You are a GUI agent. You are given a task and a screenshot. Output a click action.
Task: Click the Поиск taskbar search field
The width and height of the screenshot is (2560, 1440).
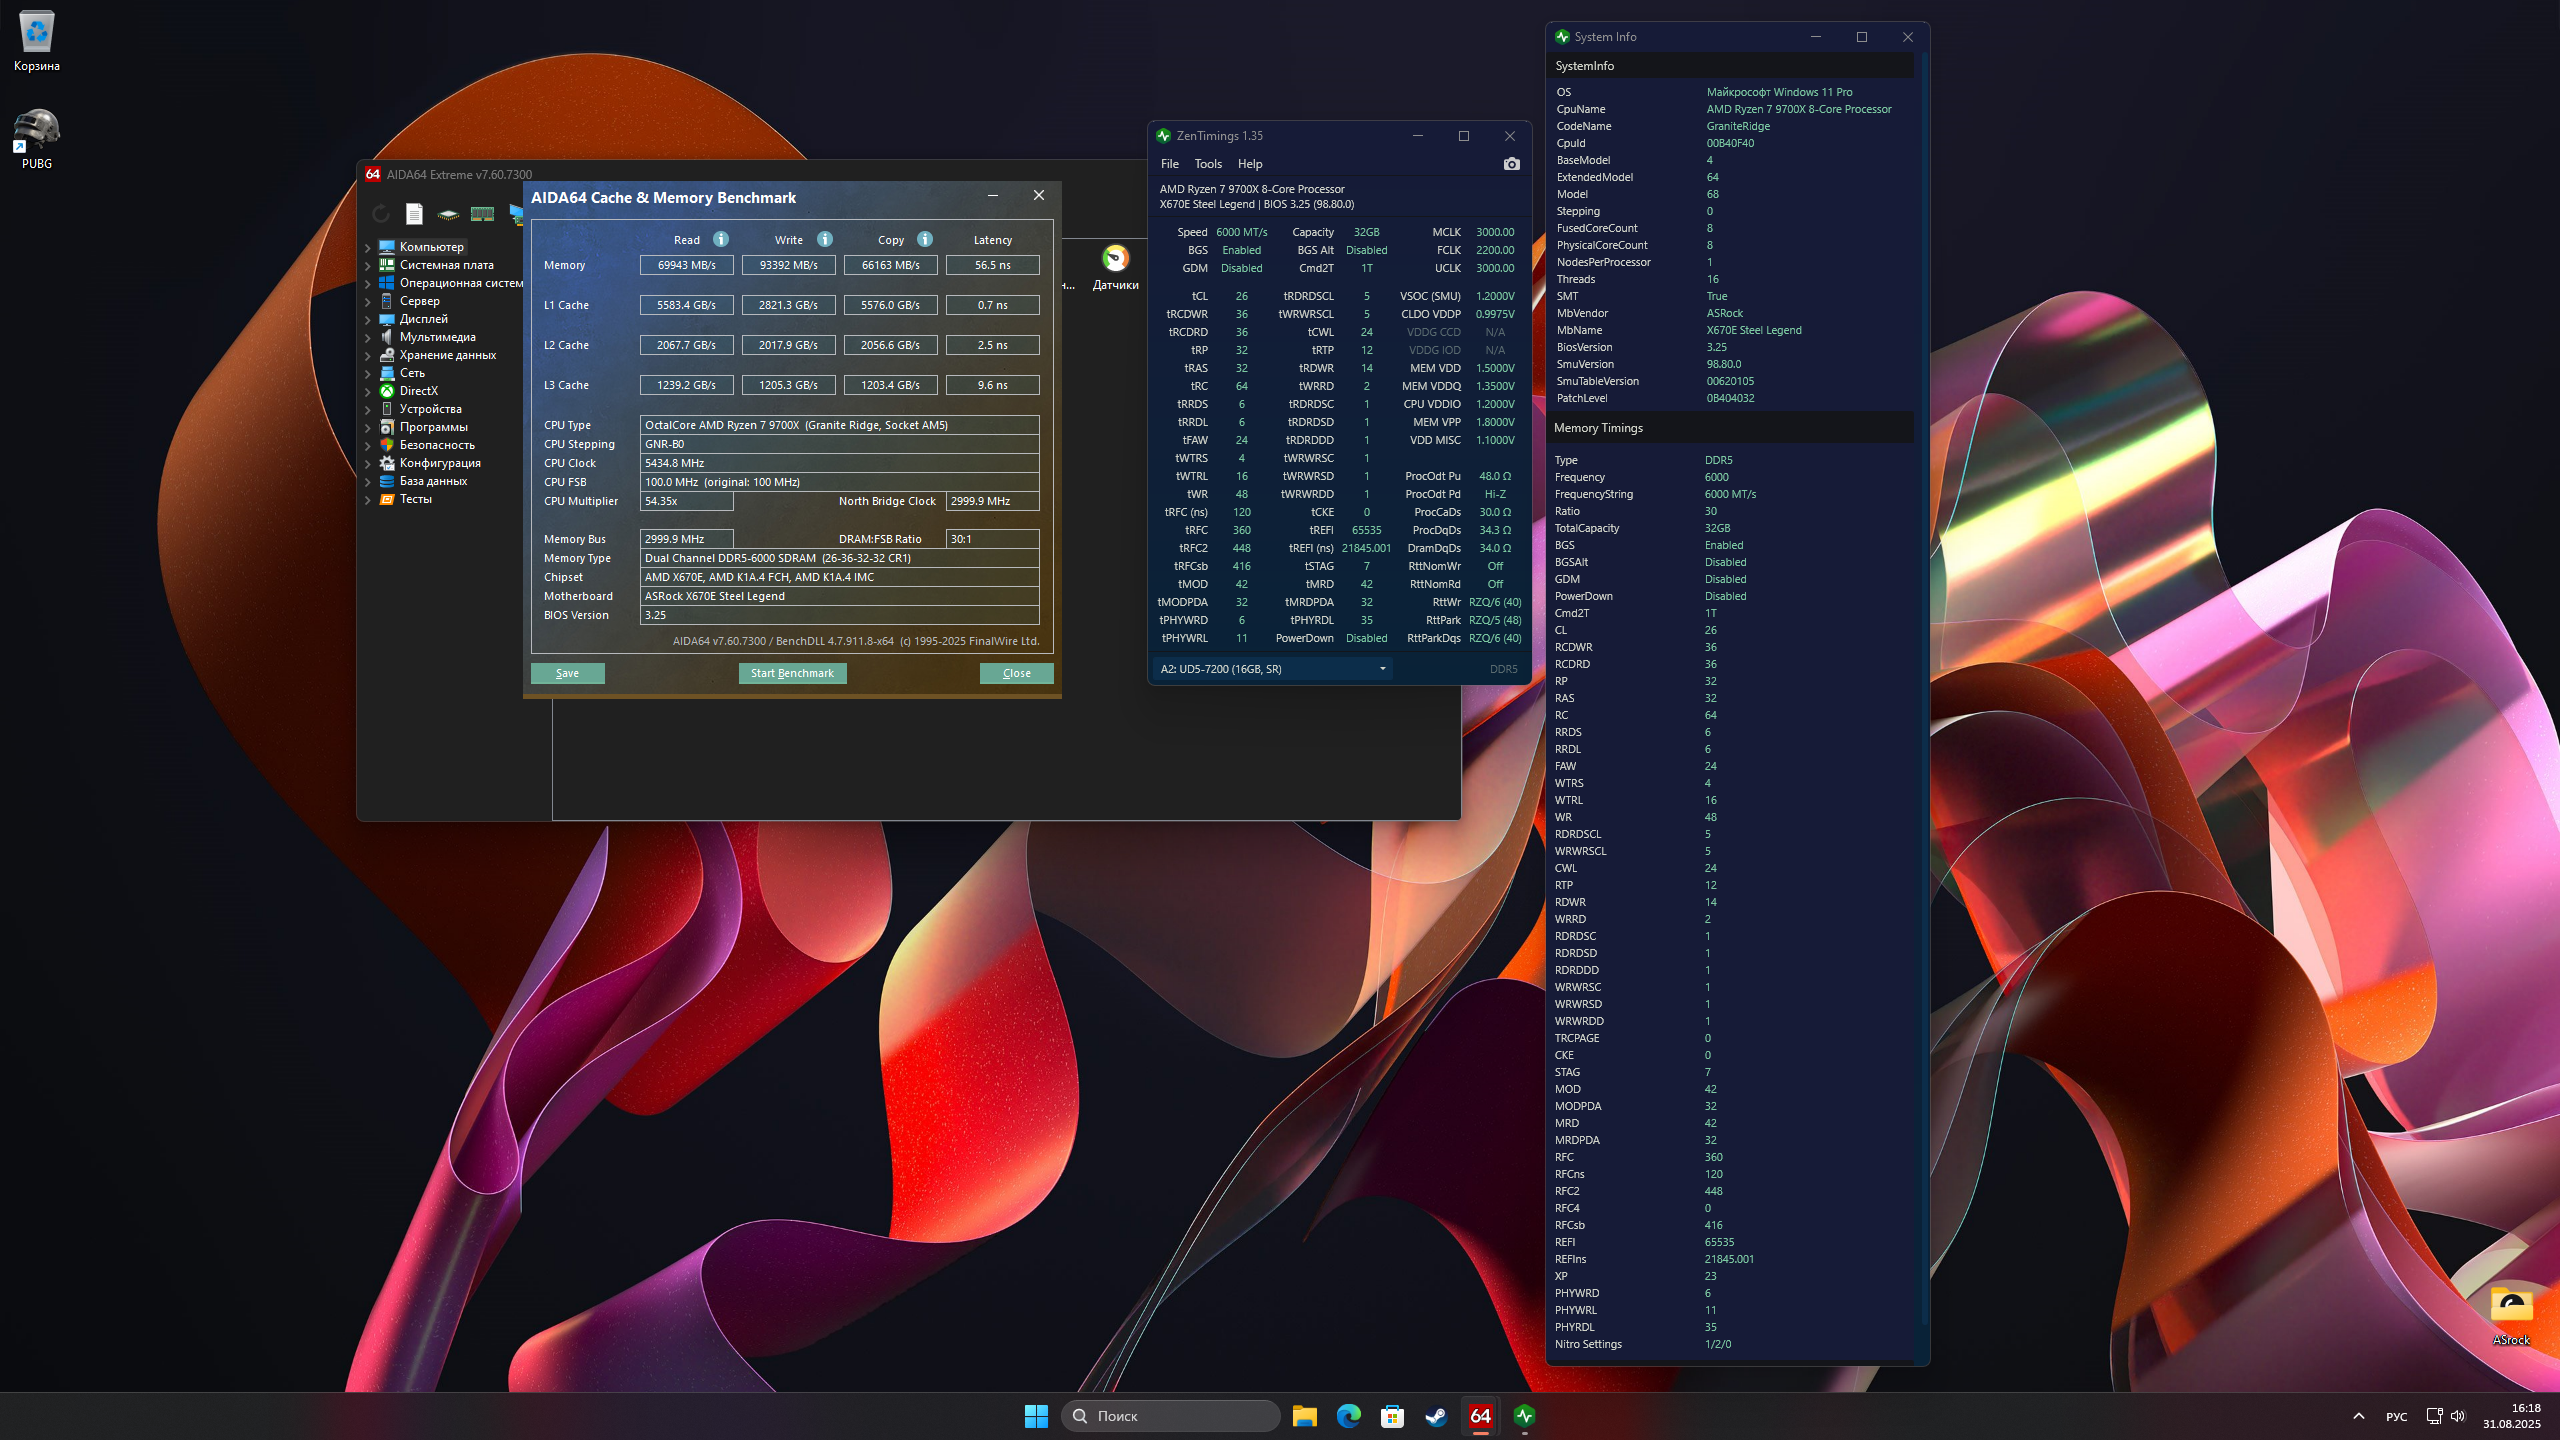[1170, 1416]
